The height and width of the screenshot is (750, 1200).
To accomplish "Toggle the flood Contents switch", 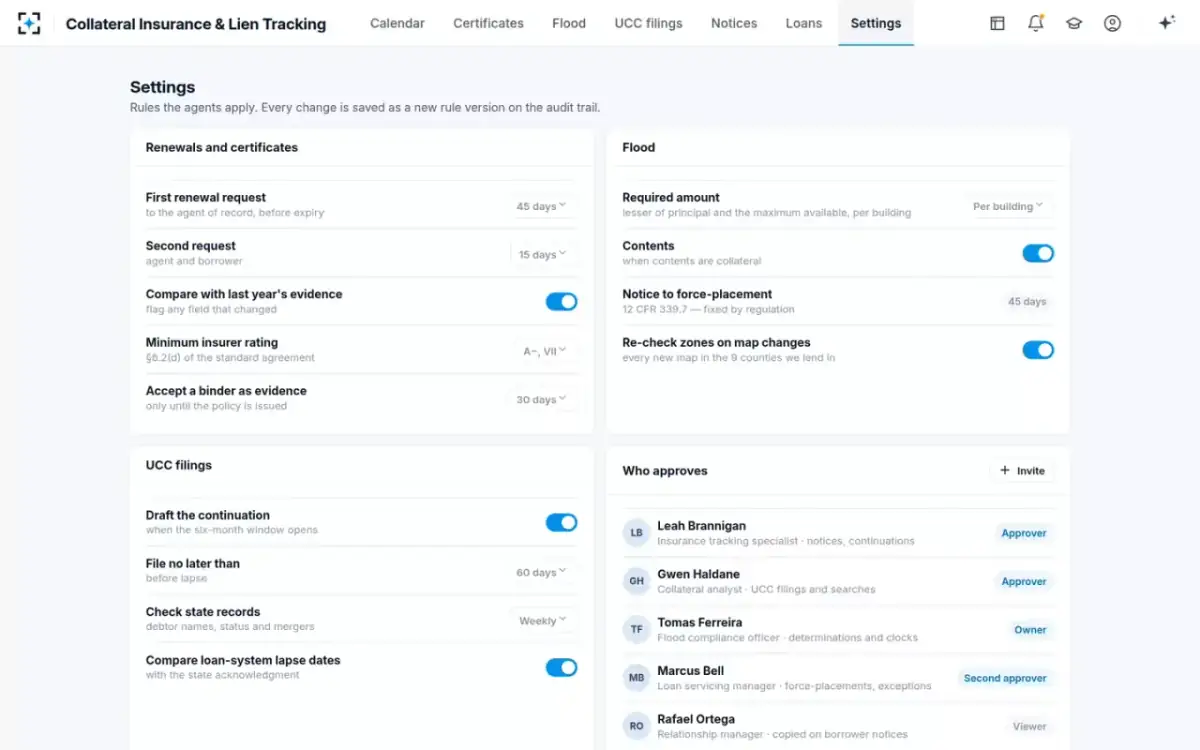I will tap(1038, 253).
